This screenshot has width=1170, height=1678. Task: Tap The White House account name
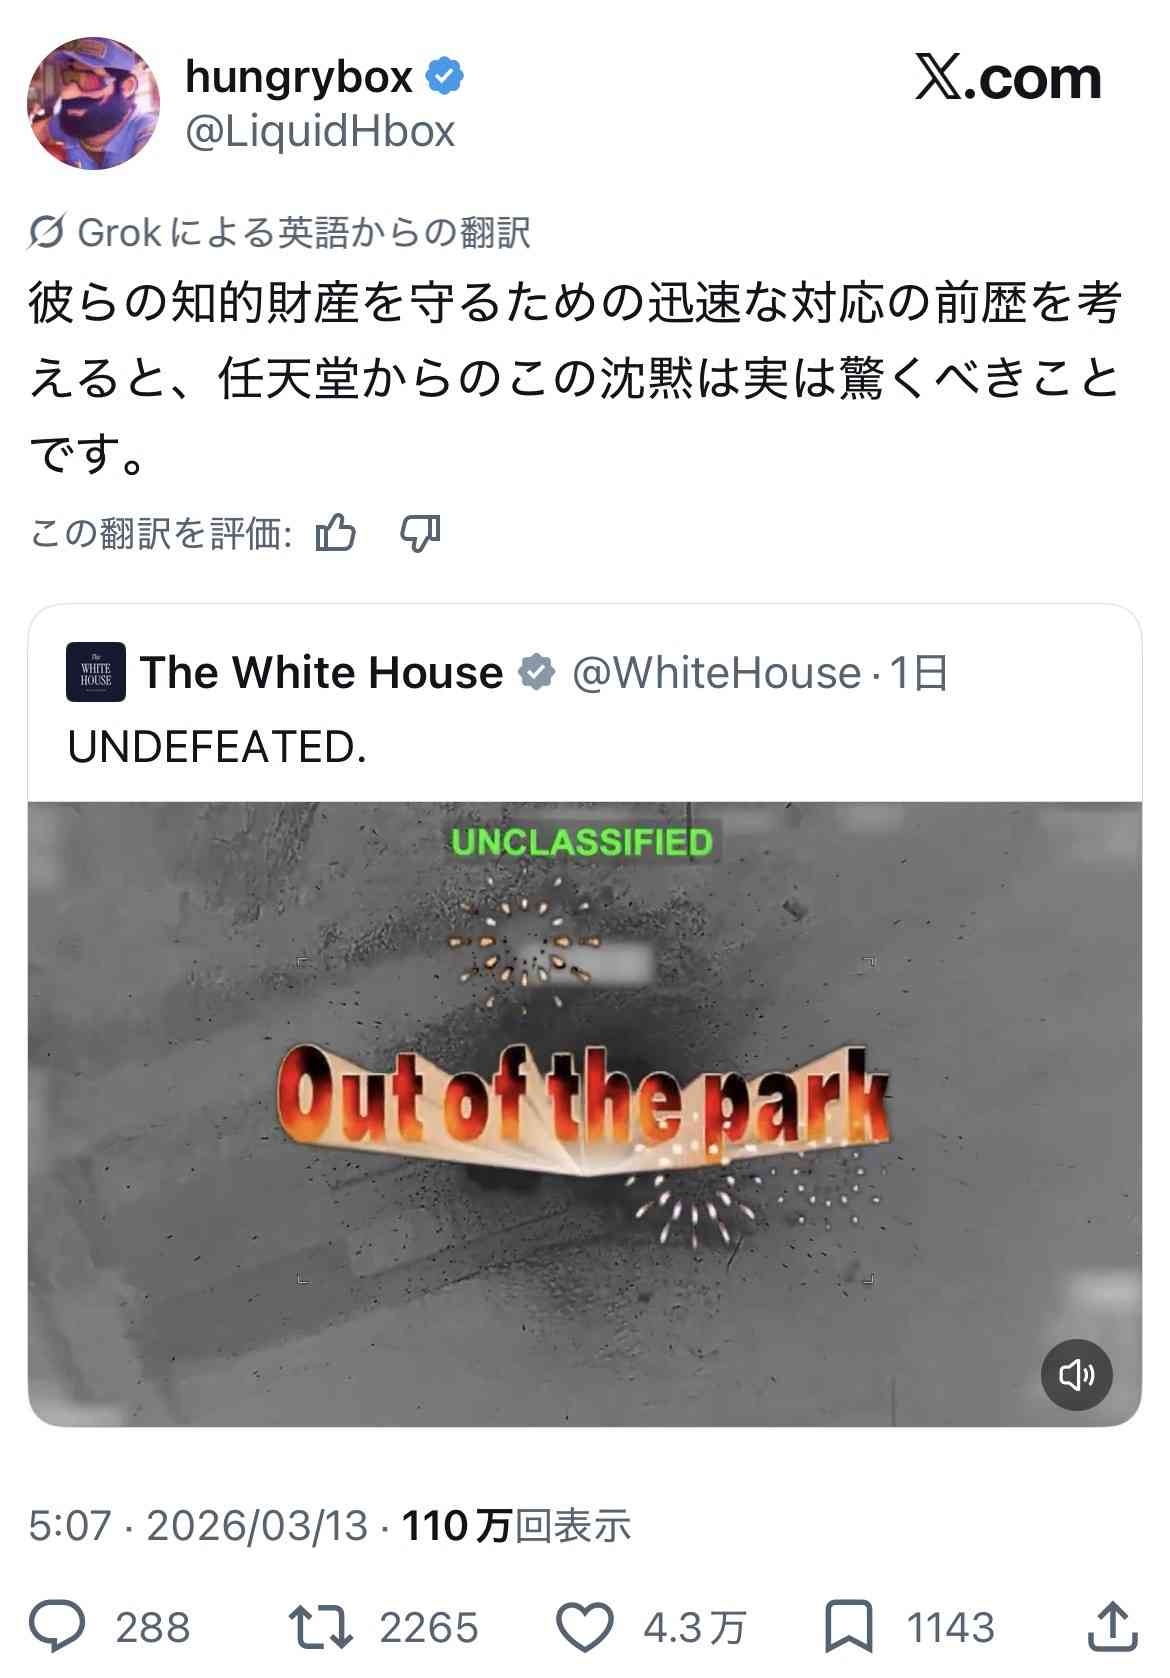click(x=321, y=672)
